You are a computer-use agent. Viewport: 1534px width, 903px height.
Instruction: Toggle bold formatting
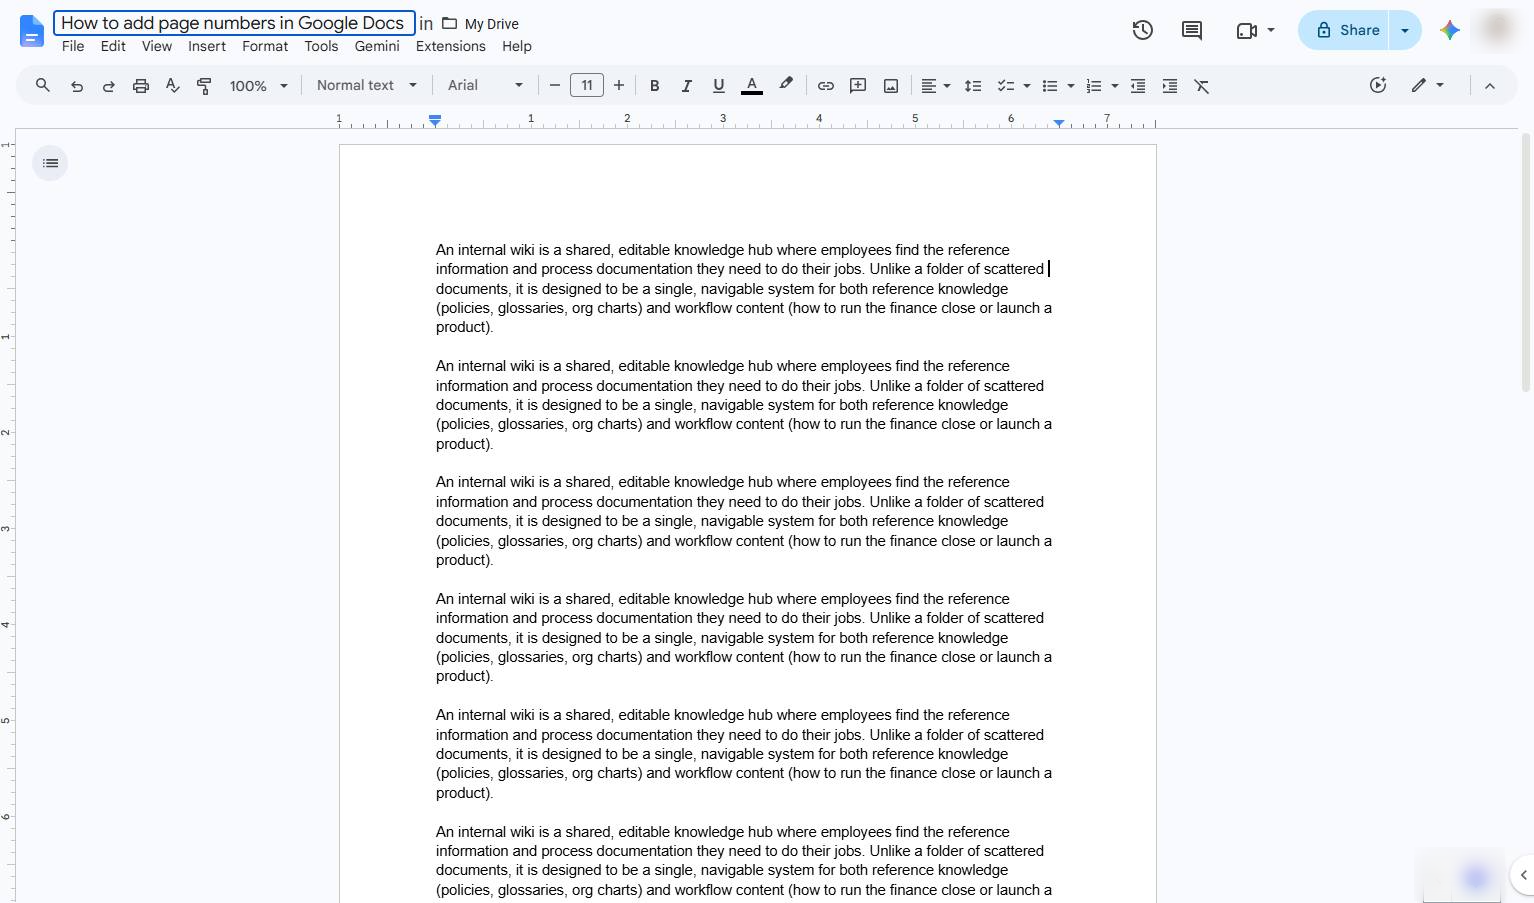tap(654, 86)
